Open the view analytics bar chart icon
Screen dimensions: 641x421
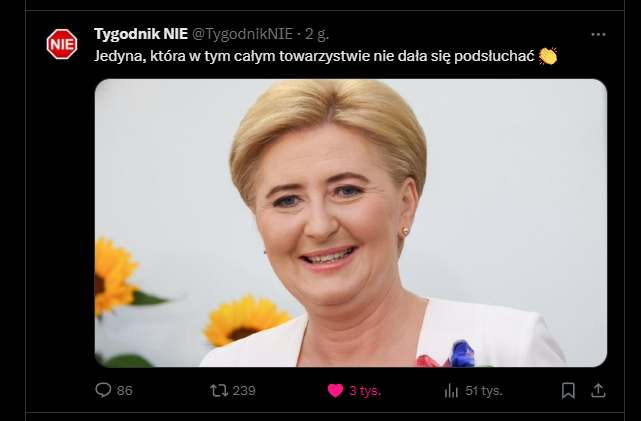451,390
